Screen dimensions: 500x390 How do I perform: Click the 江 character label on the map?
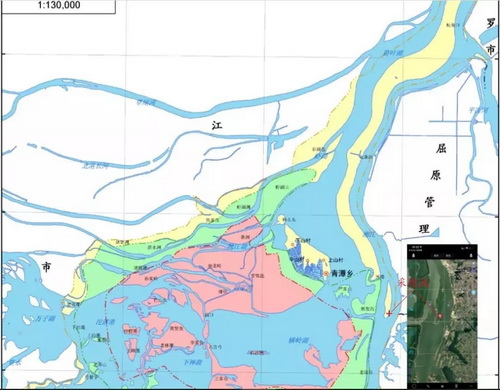tap(217, 125)
